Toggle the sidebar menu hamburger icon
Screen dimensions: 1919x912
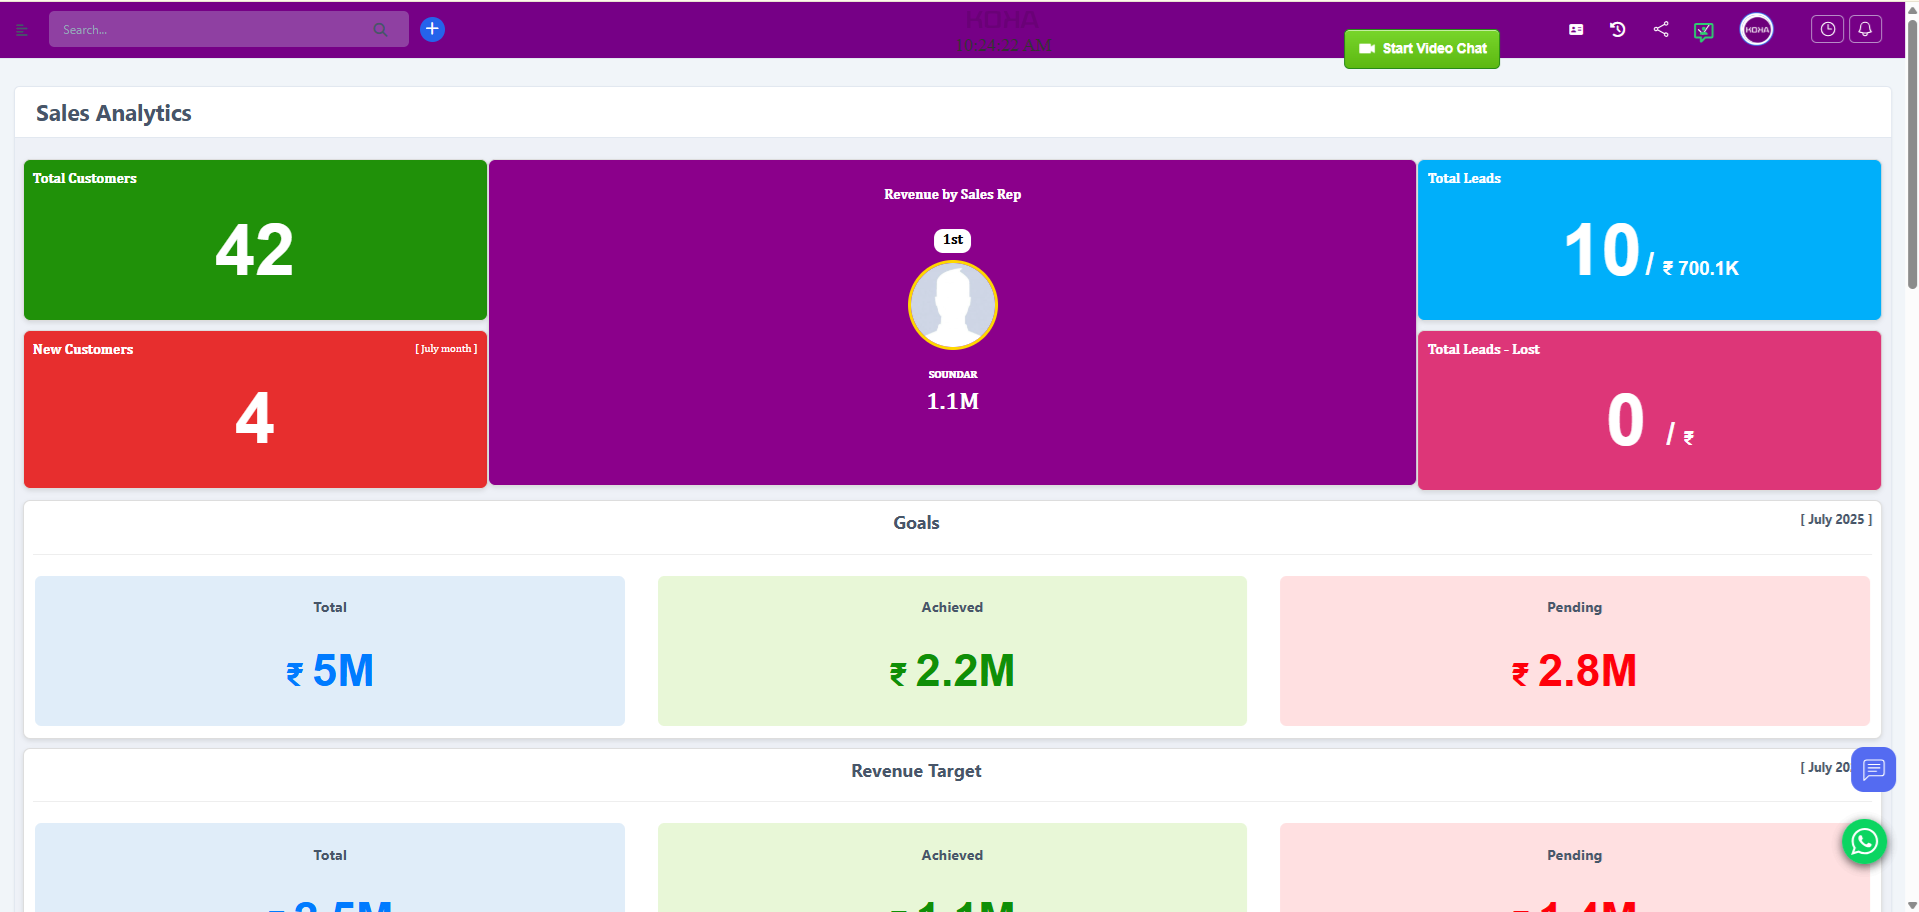point(21,30)
